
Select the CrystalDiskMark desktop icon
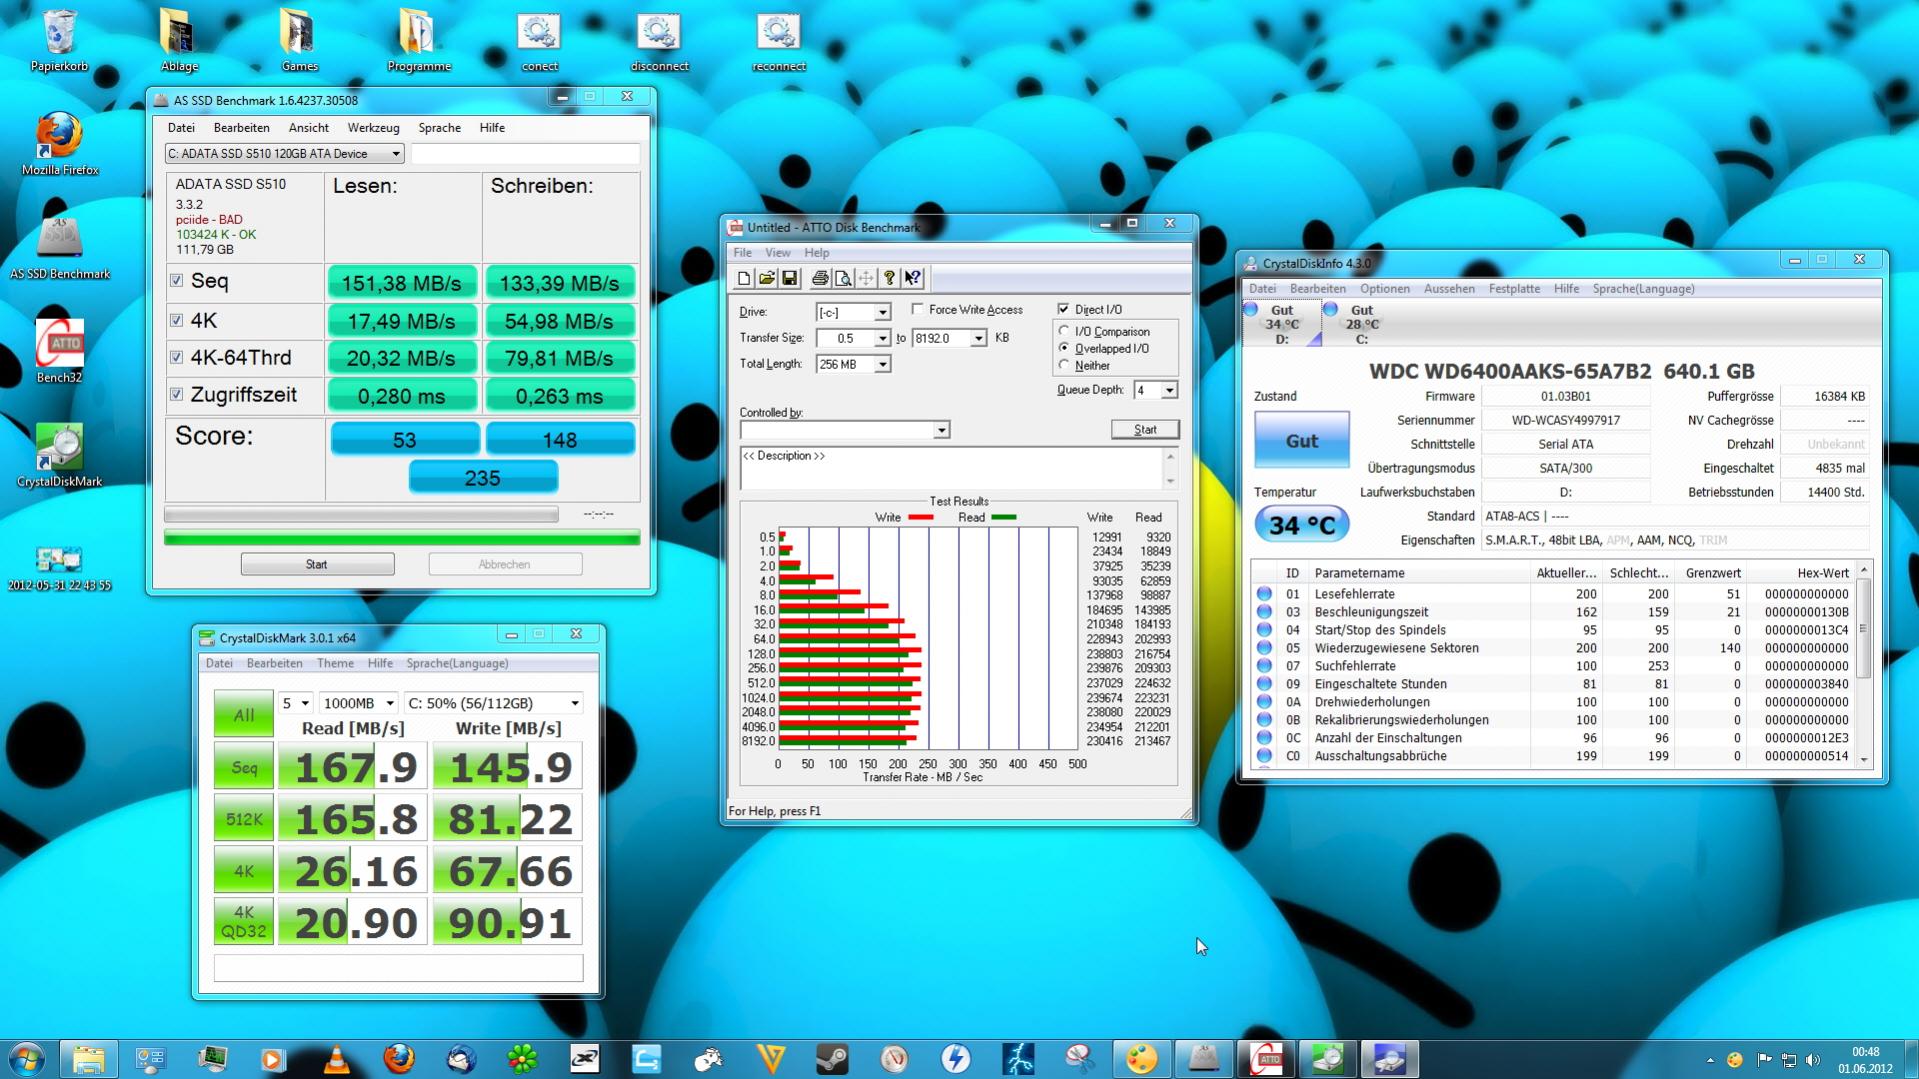click(x=60, y=455)
